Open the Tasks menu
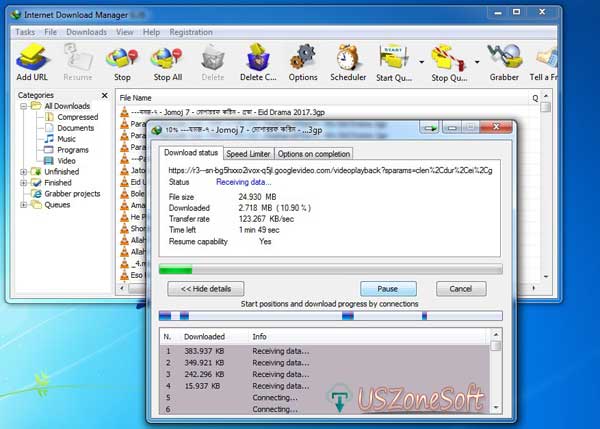Image resolution: width=600 pixels, height=429 pixels. pyautogui.click(x=25, y=32)
